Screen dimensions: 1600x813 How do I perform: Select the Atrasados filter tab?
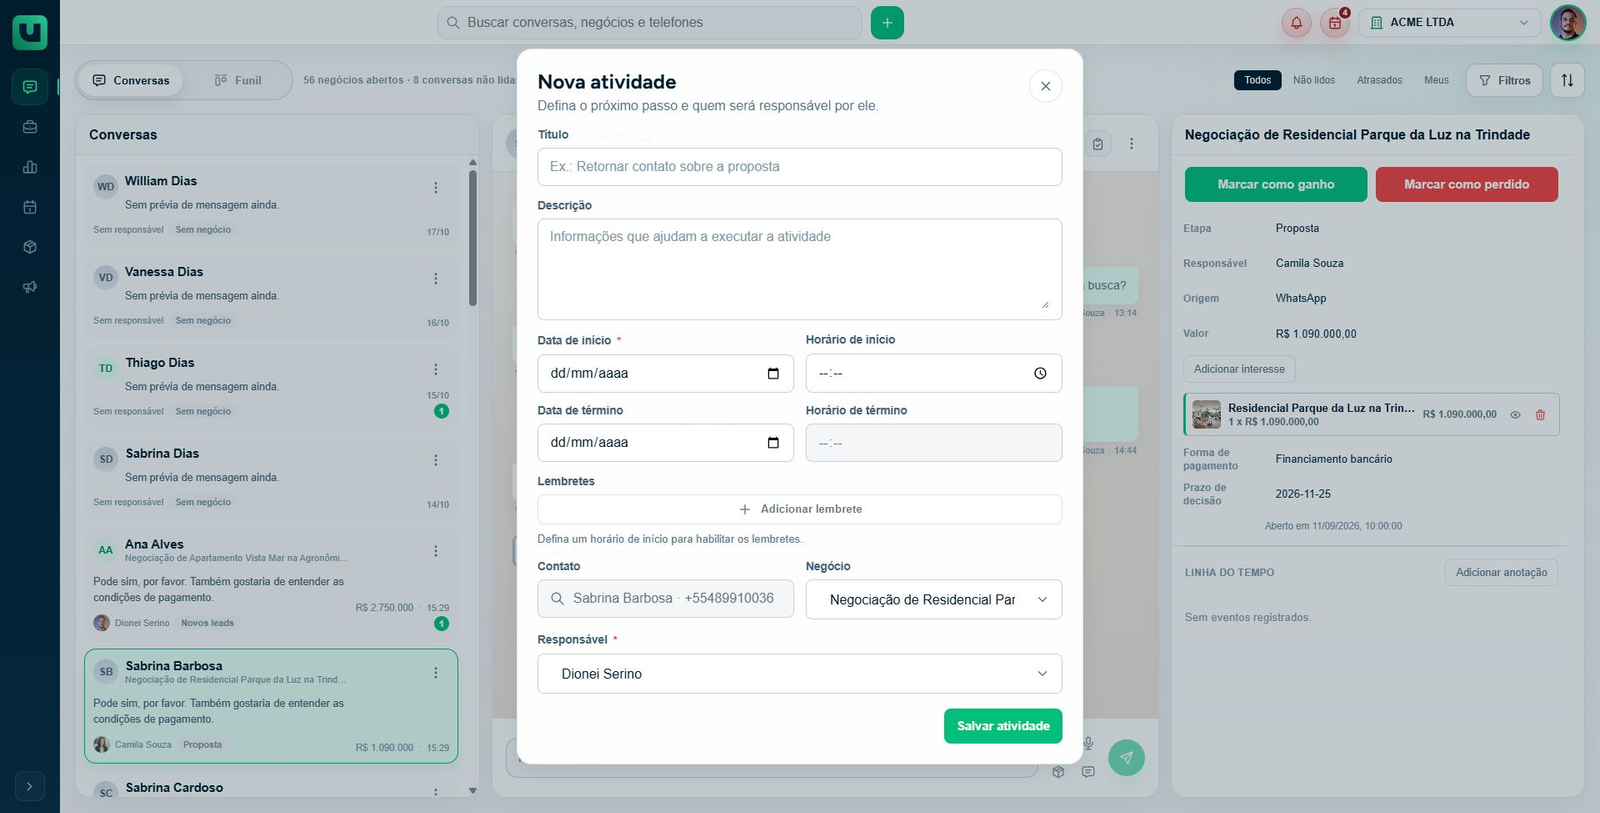1379,80
